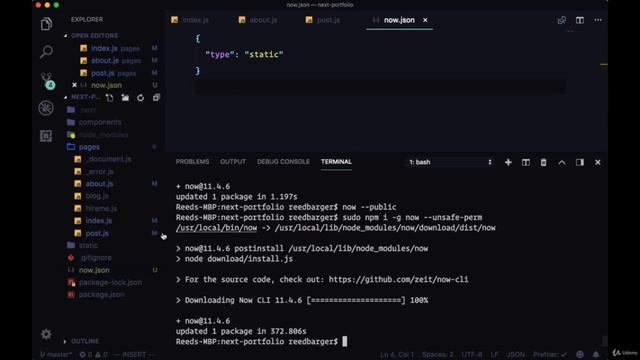640x360 pixels.
Task: Refresh the explorer file tree
Action: click(140, 98)
